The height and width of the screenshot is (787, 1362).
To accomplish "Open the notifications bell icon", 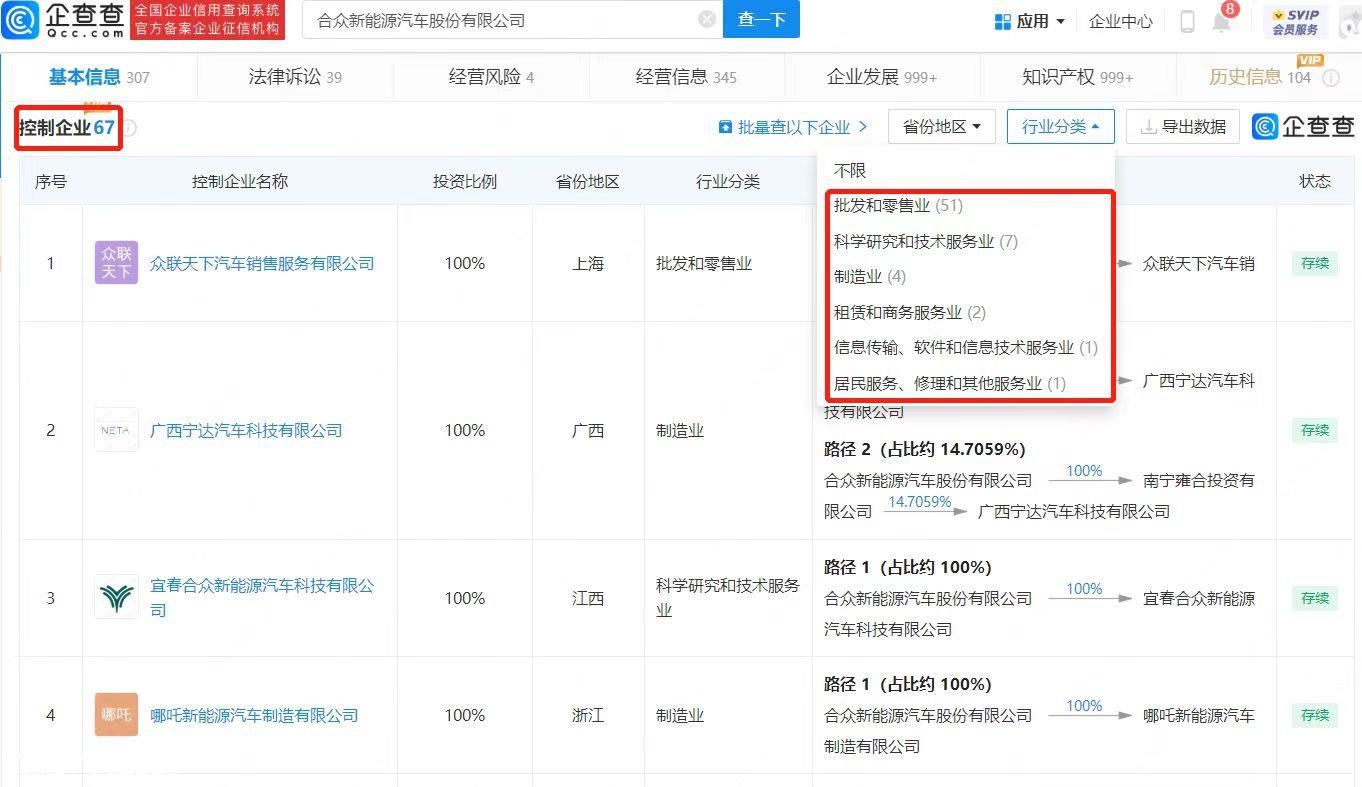I will tap(1222, 21).
